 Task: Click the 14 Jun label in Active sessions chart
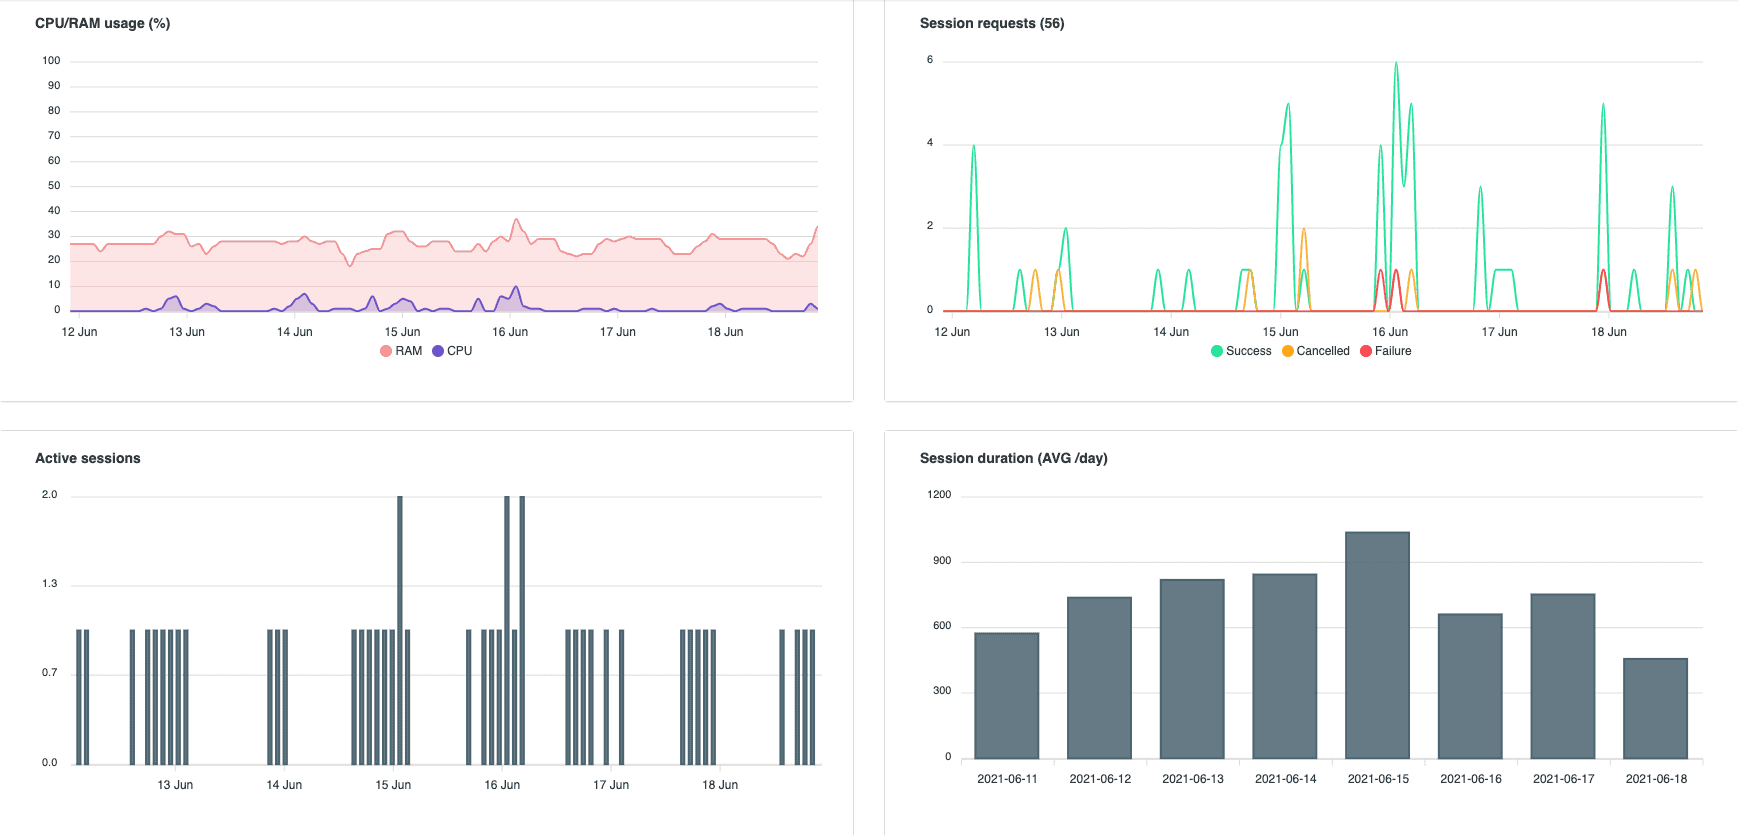pos(284,785)
